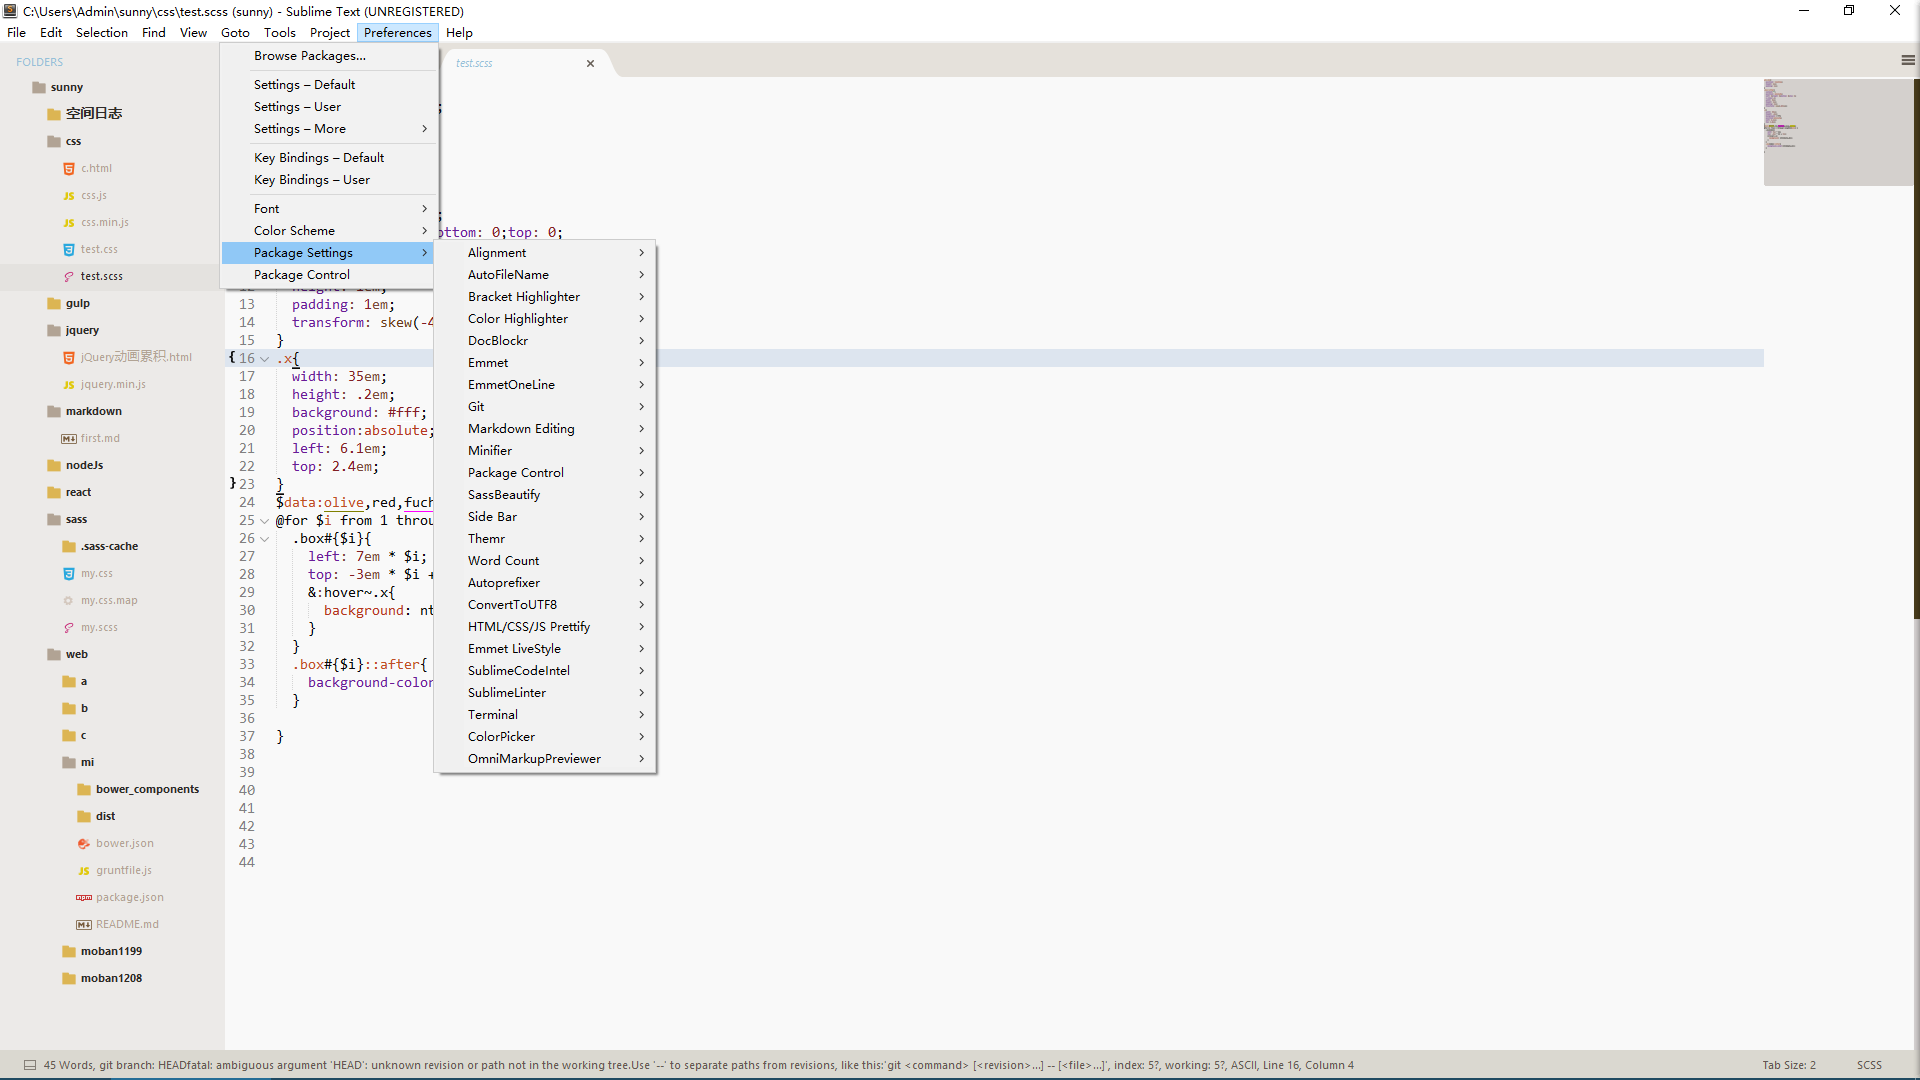Click the HTML file icon beside c.html

click(x=69, y=169)
